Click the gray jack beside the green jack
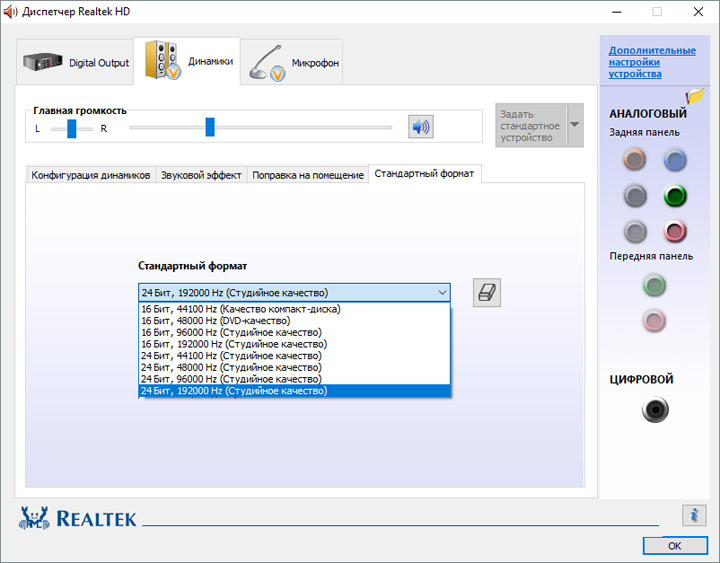 pyautogui.click(x=635, y=196)
